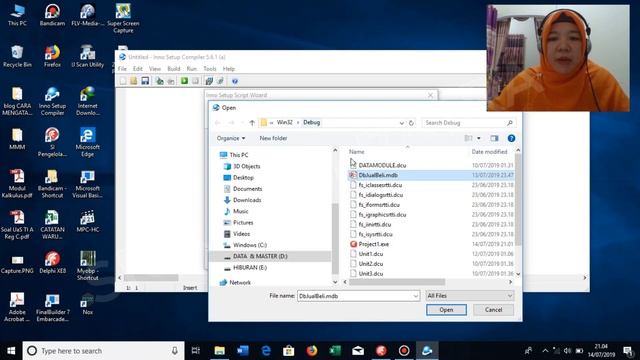Select This PC in navigation tree
The width and height of the screenshot is (640, 360).
[x=239, y=155]
